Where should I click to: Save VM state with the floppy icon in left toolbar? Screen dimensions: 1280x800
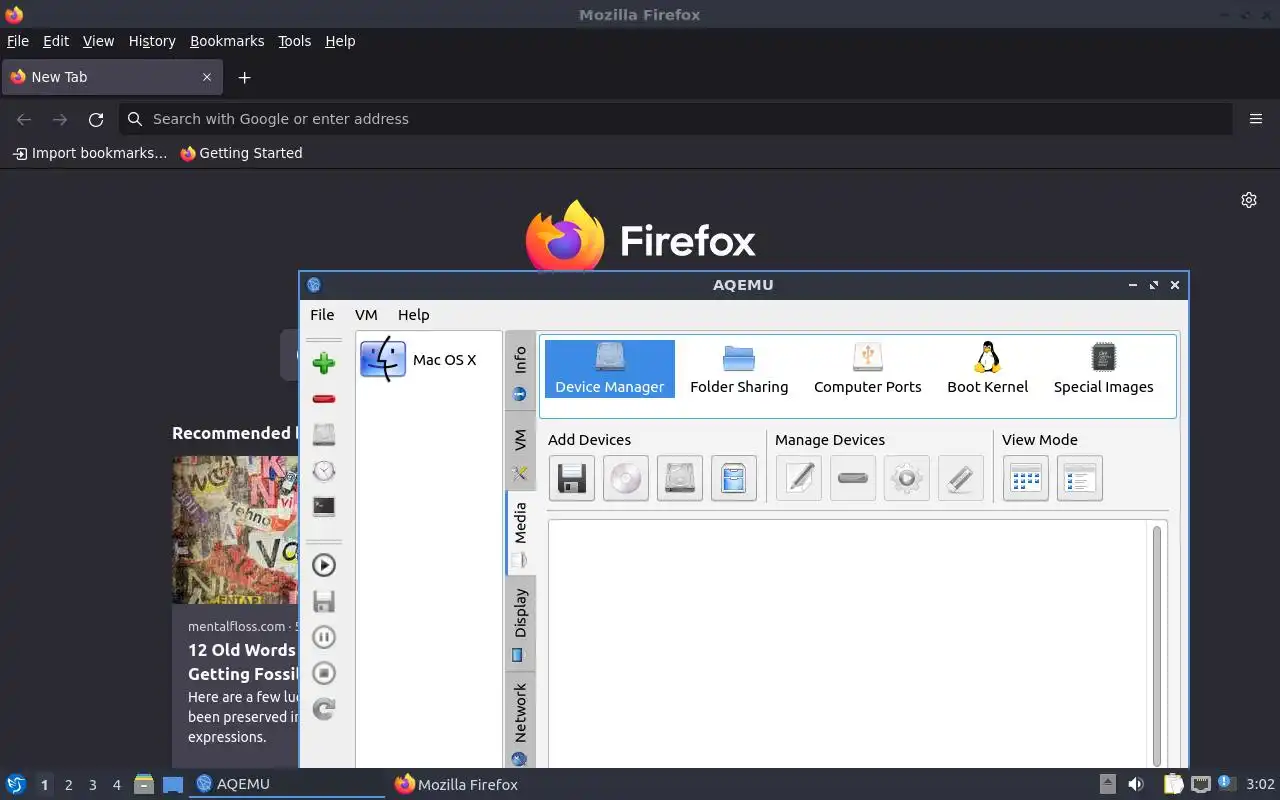point(323,601)
